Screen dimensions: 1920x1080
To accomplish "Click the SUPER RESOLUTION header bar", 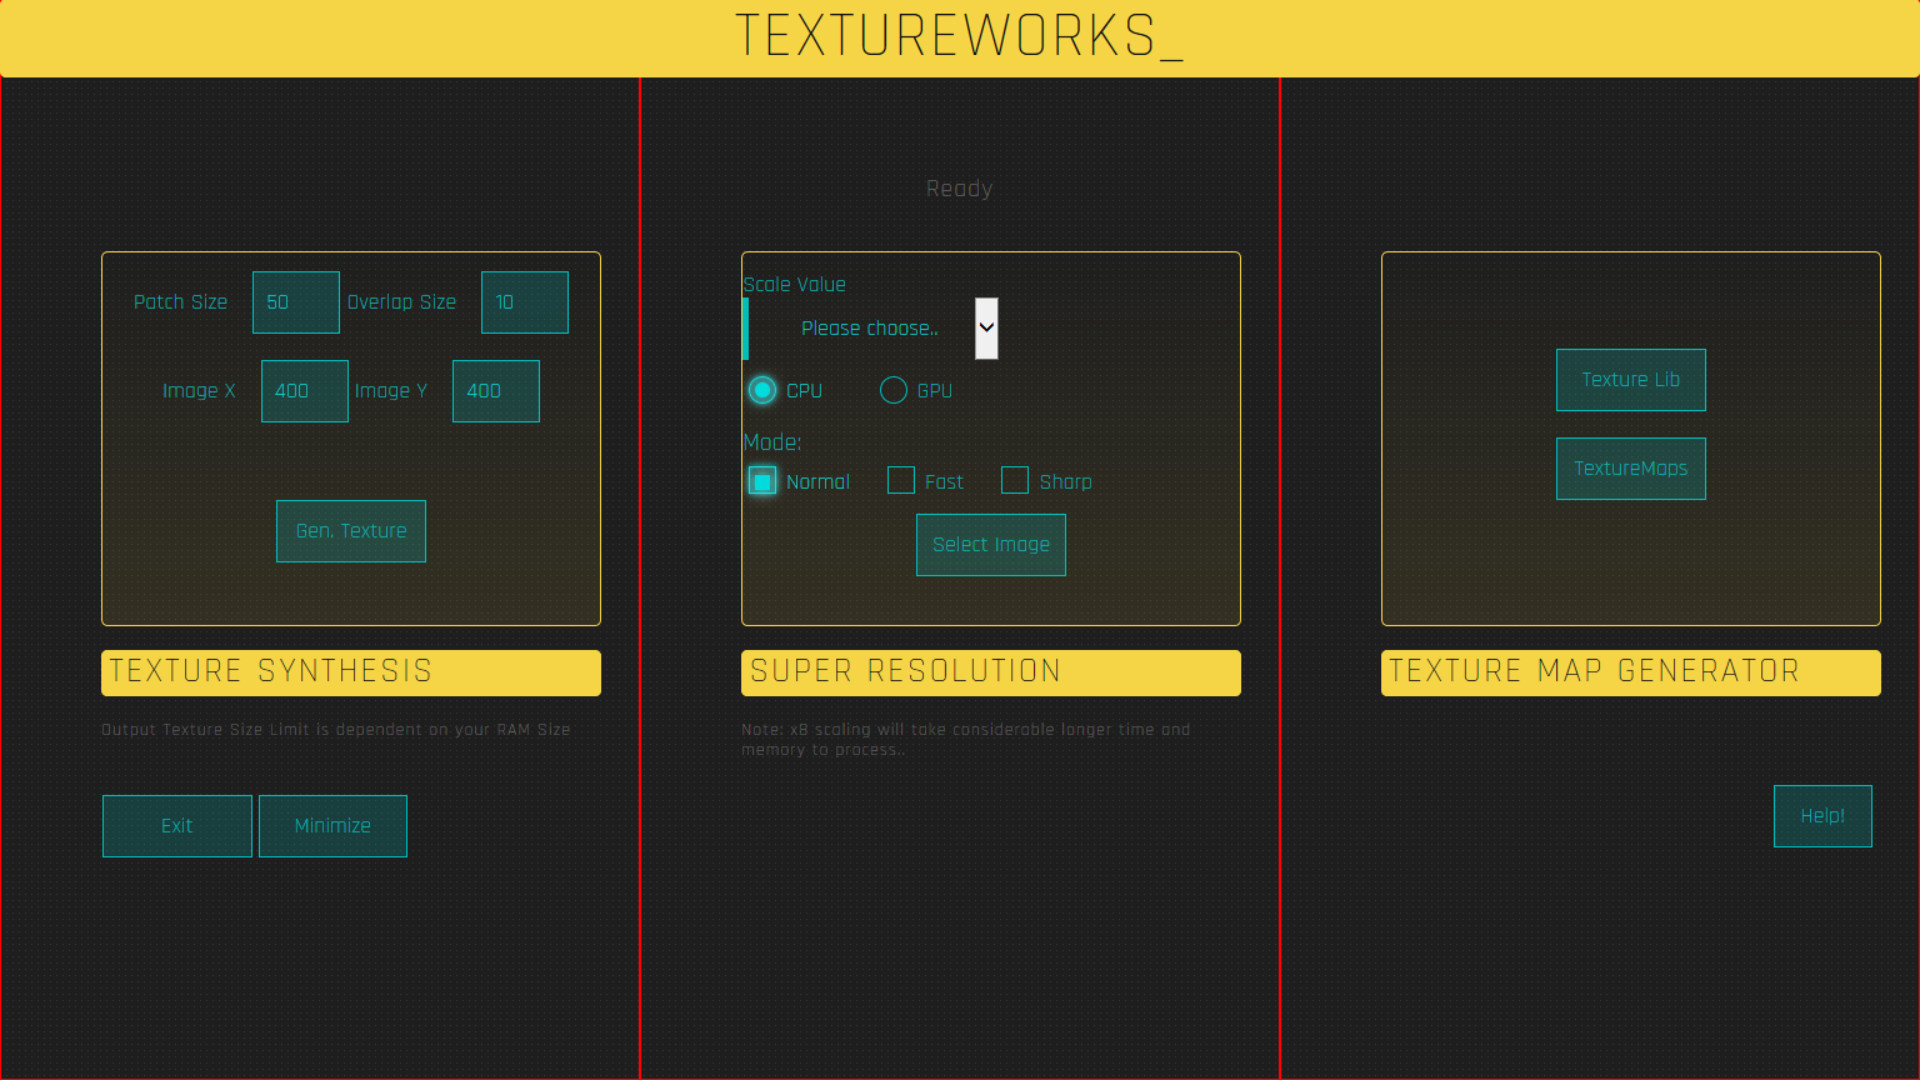I will [990, 672].
